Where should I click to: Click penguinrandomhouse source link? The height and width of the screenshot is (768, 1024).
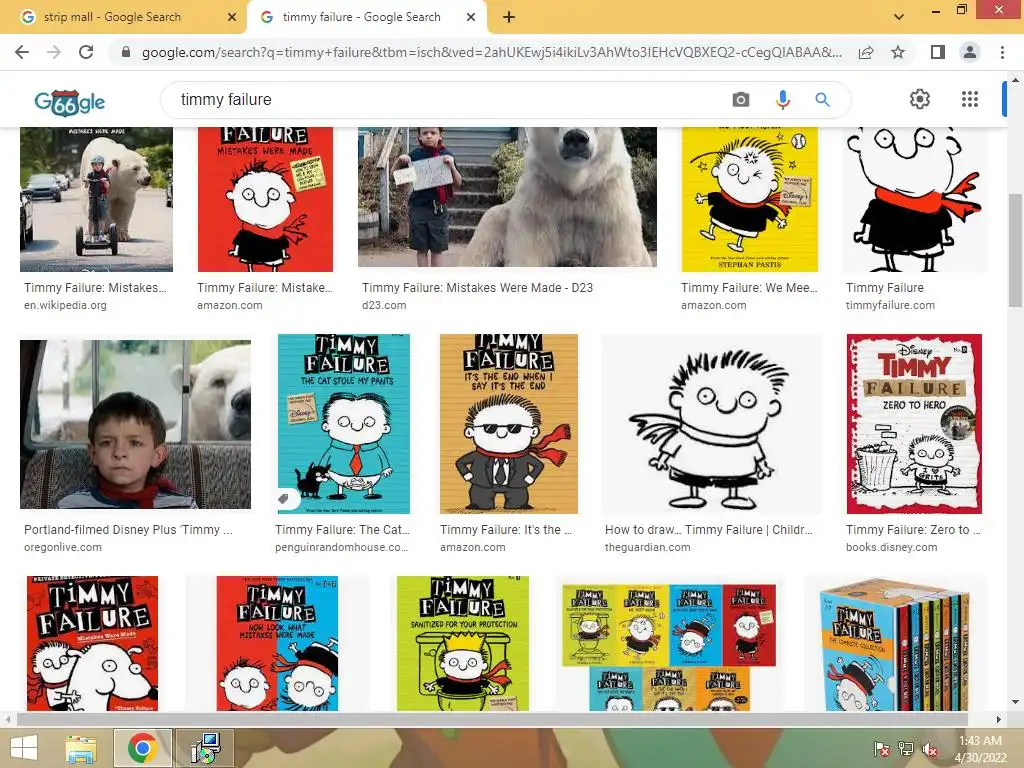point(342,547)
